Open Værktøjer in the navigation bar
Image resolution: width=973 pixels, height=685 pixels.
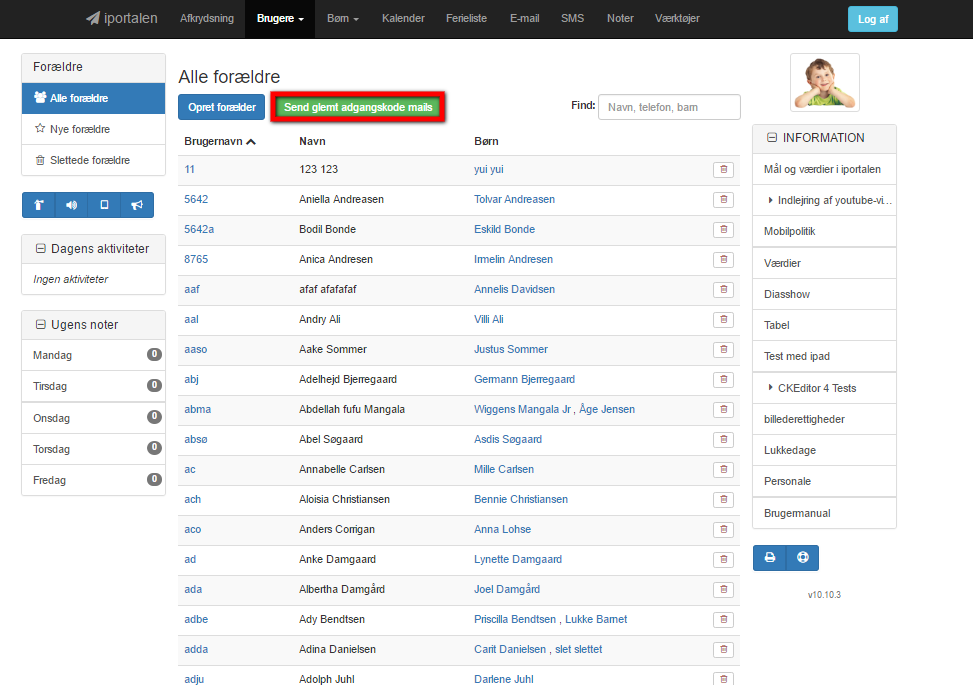677,19
